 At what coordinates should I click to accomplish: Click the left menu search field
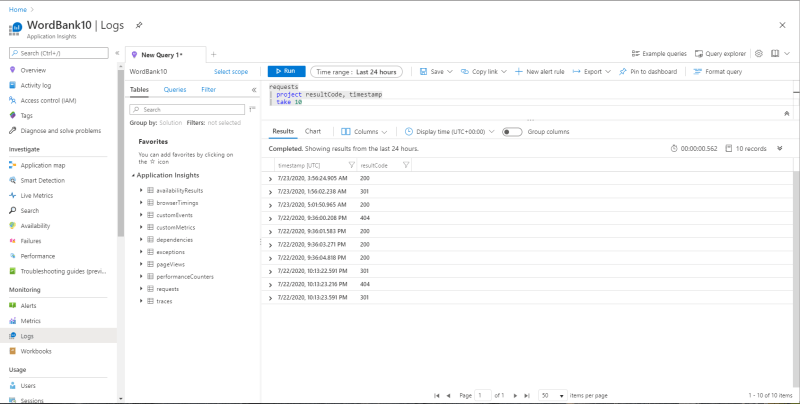[x=59, y=53]
